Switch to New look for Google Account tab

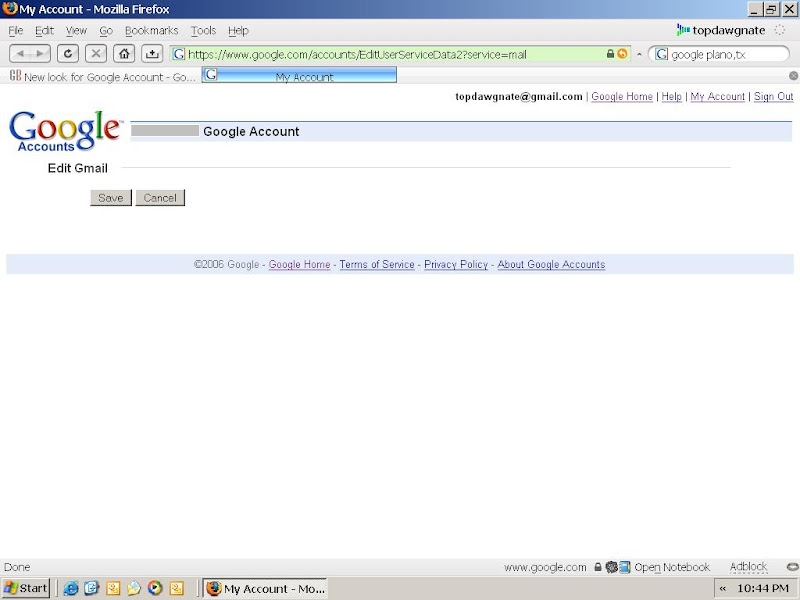click(x=103, y=77)
